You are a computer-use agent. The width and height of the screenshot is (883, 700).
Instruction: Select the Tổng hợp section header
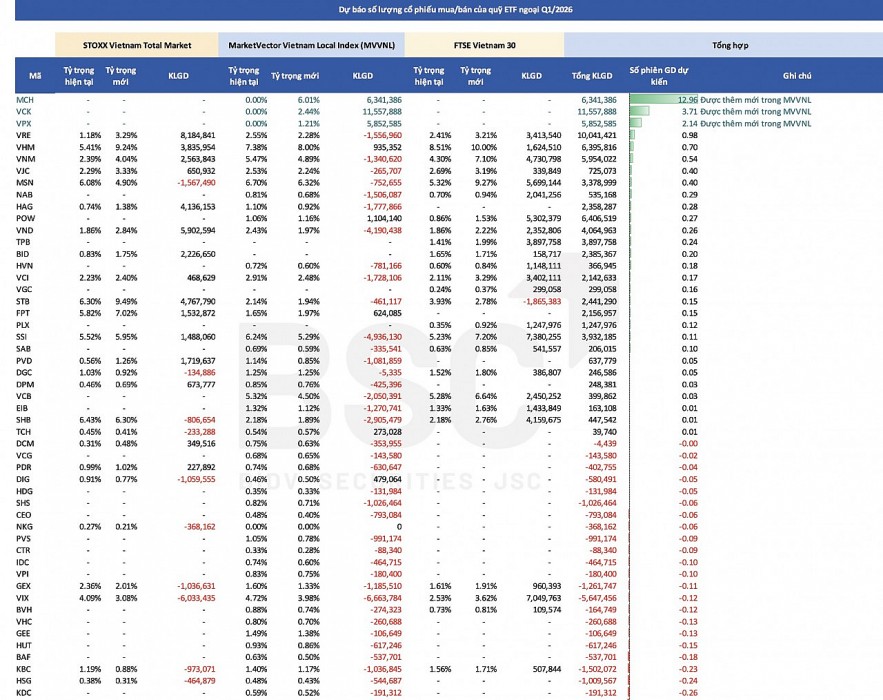pos(723,45)
